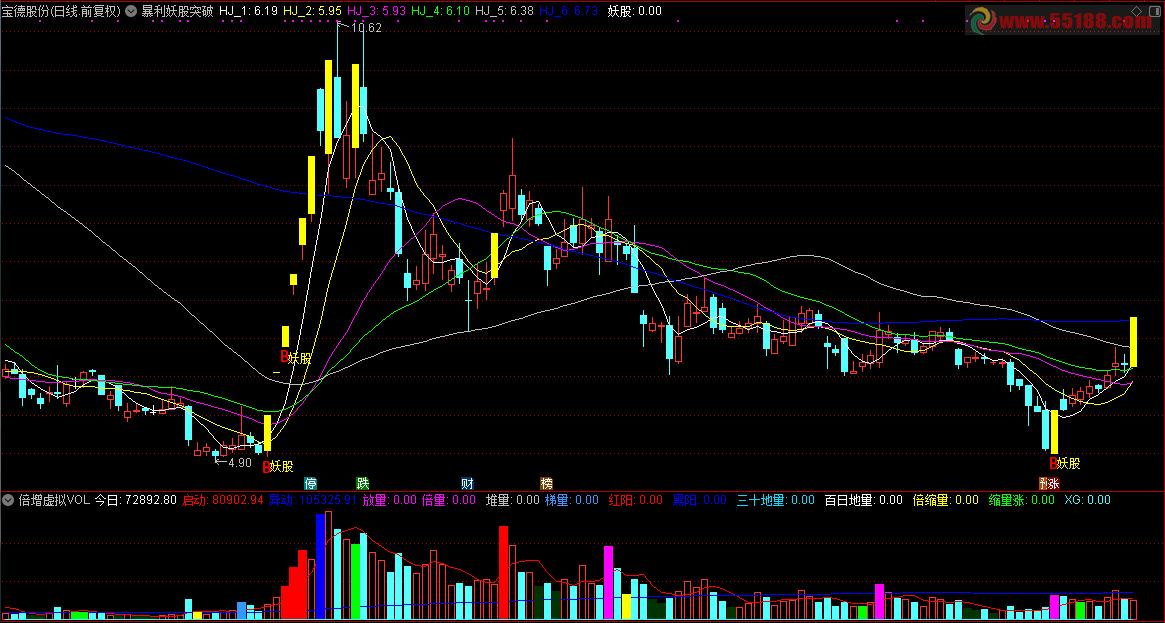
Task: Click the 财 event marker icon
Action: [x=467, y=483]
